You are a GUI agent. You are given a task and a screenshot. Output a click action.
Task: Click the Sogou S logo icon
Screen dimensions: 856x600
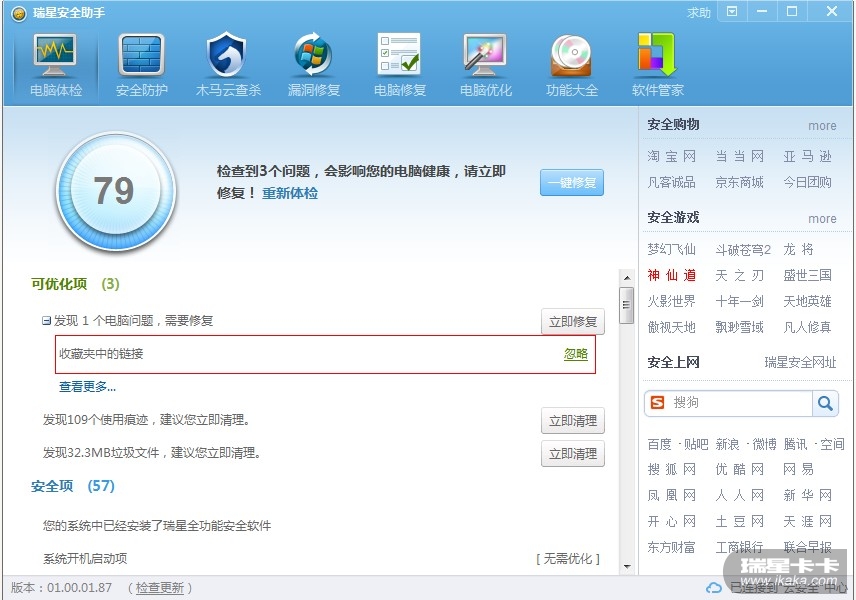coord(658,403)
